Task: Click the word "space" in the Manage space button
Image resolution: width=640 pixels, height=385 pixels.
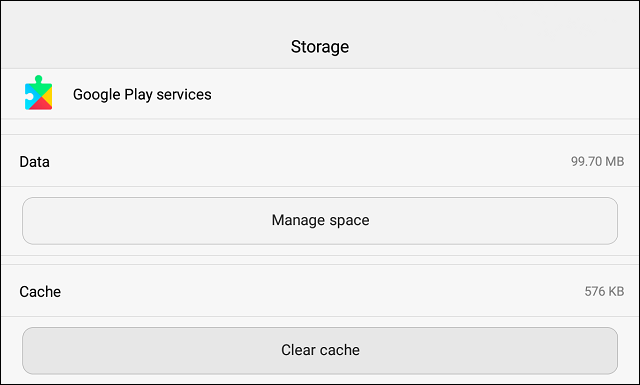Action: click(x=349, y=221)
